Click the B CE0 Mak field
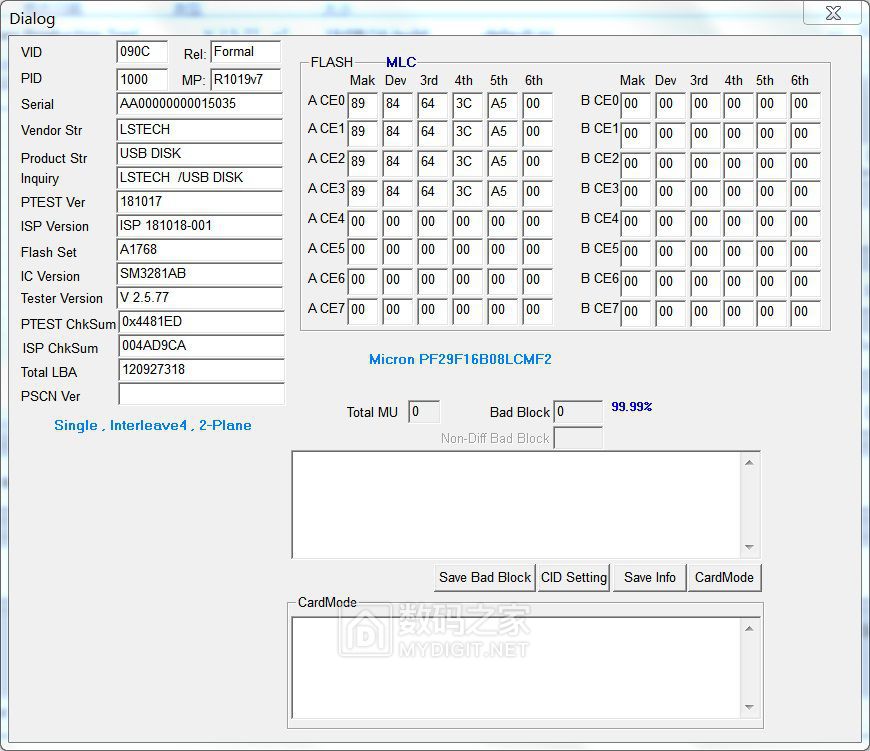The image size is (870, 751). (634, 104)
